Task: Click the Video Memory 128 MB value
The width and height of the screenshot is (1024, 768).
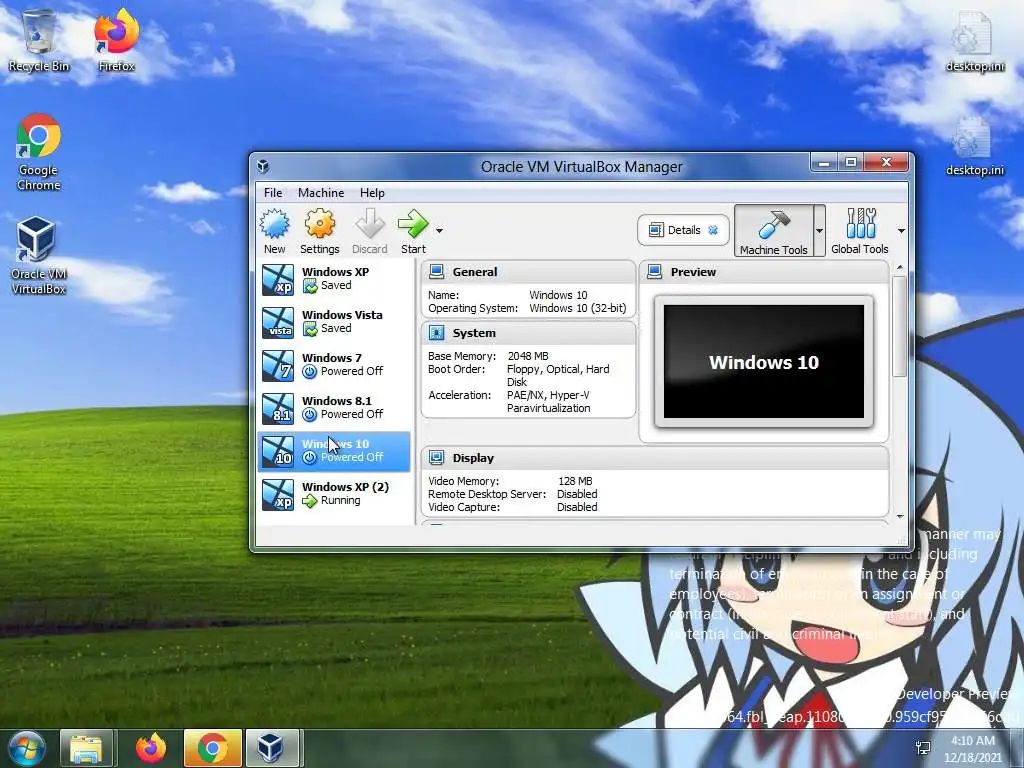Action: pos(575,481)
